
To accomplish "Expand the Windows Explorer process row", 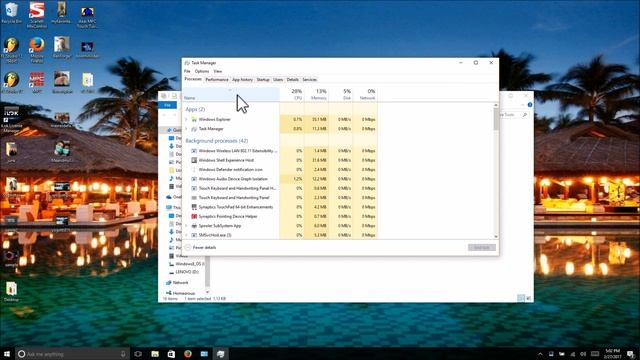I will click(x=187, y=120).
